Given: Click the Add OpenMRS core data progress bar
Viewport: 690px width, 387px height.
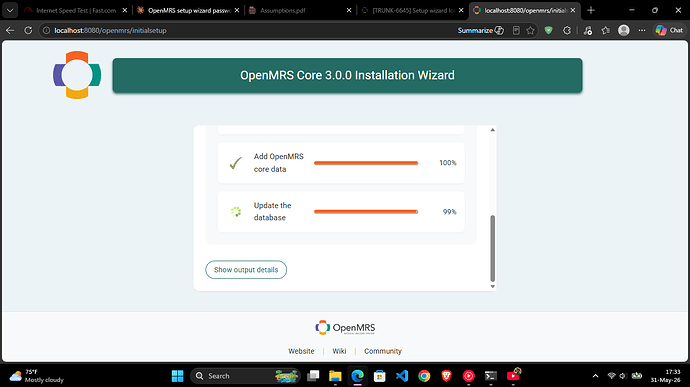Looking at the screenshot, I should click(366, 163).
